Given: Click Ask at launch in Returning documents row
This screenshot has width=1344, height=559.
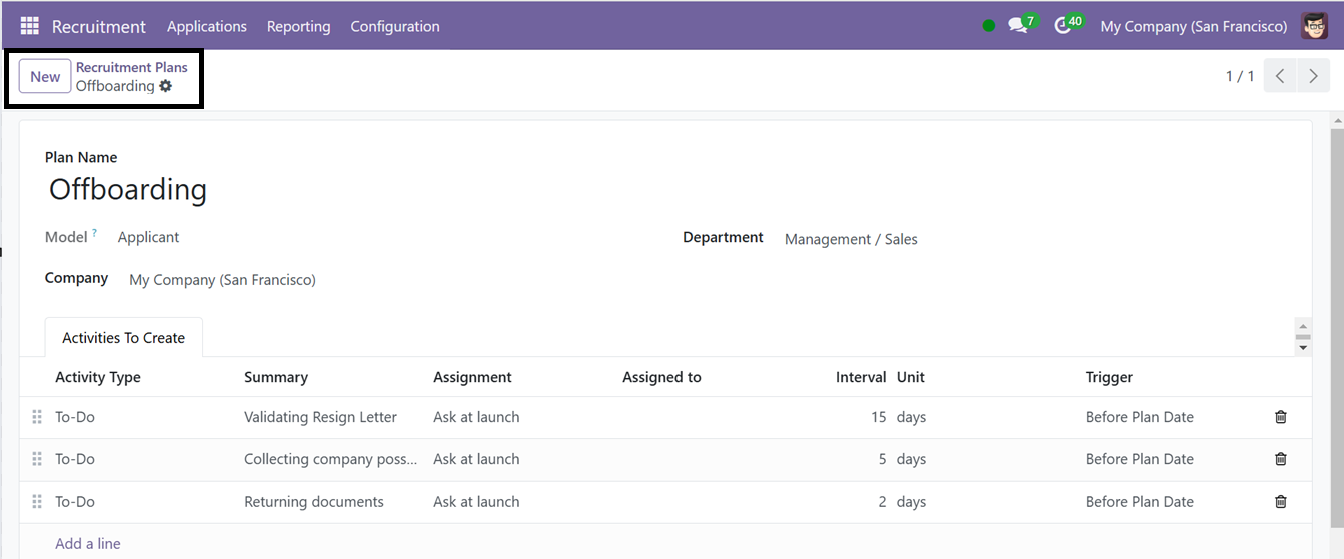Looking at the screenshot, I should [476, 501].
